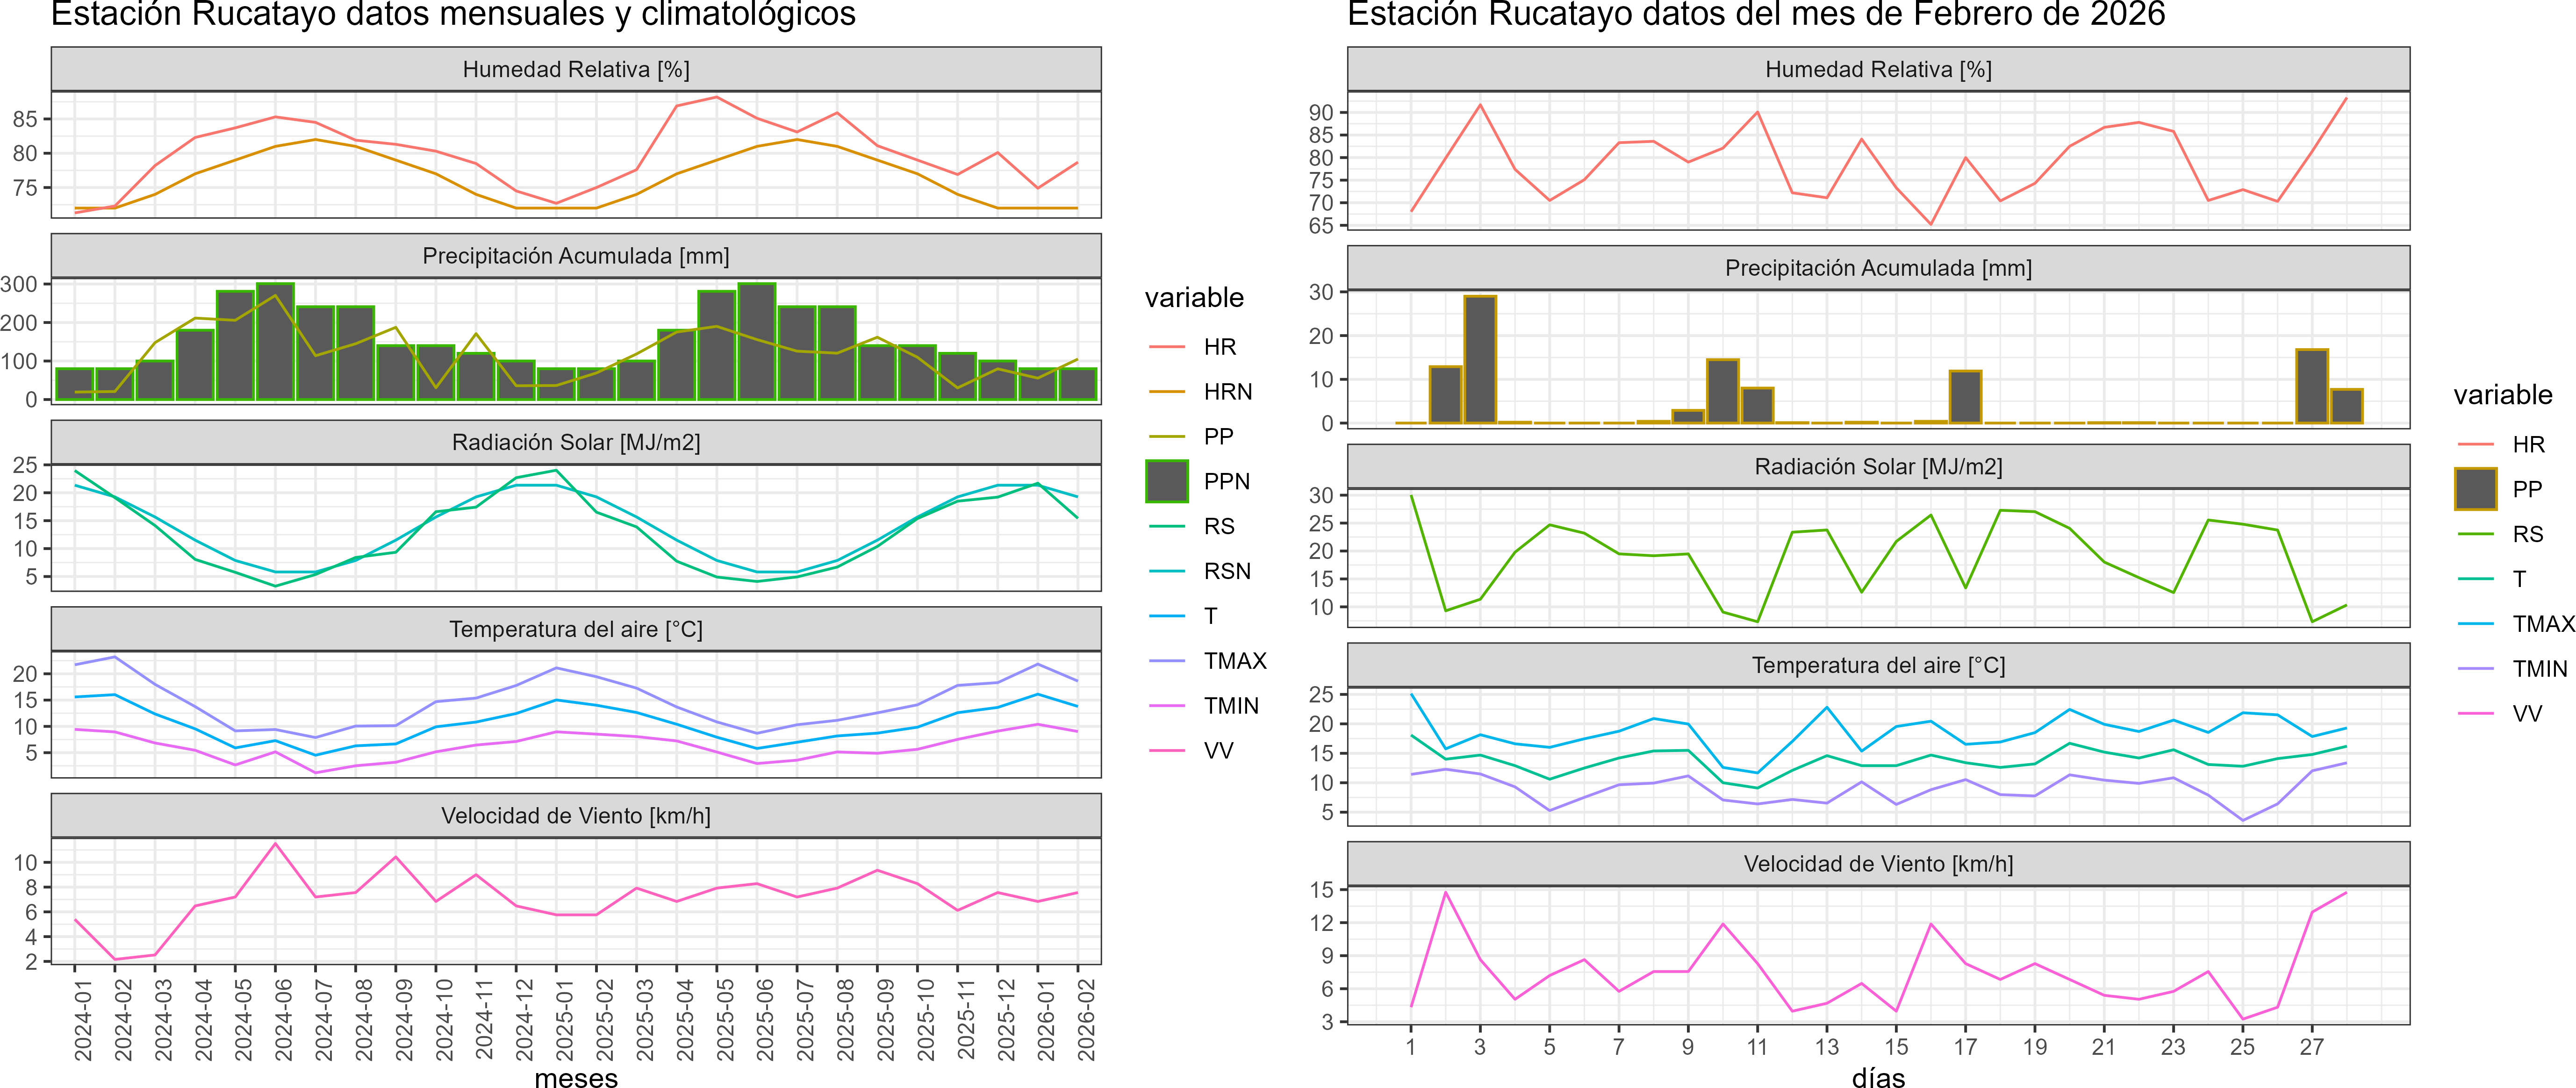This screenshot has width=2576, height=1088.
Task: Click the RS legend line in right legend
Action: (2476, 534)
